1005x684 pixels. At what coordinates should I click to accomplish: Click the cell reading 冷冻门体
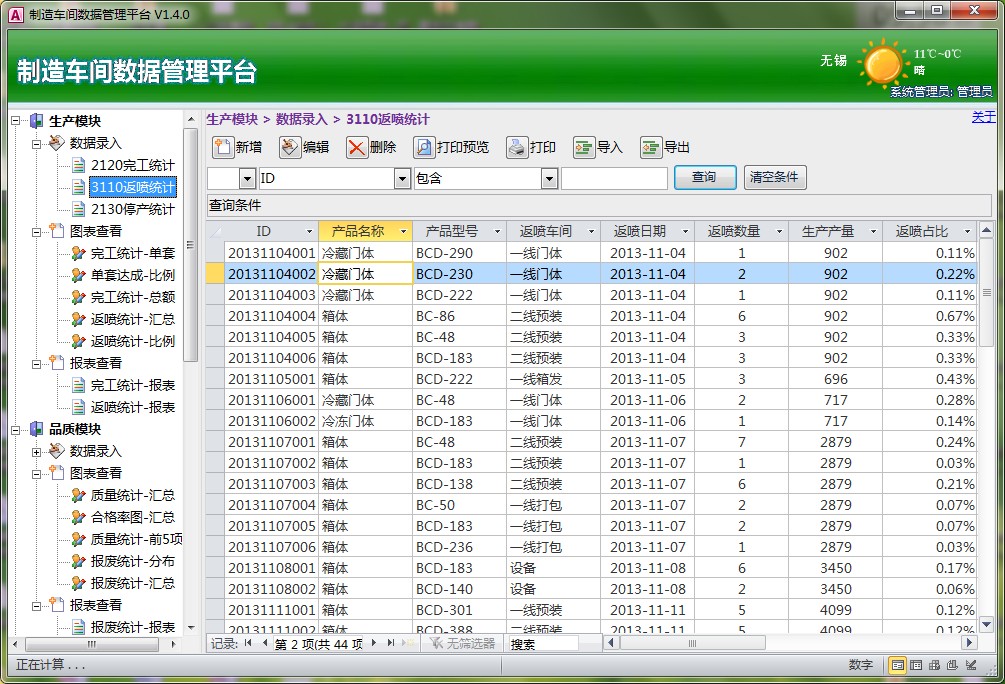point(365,421)
